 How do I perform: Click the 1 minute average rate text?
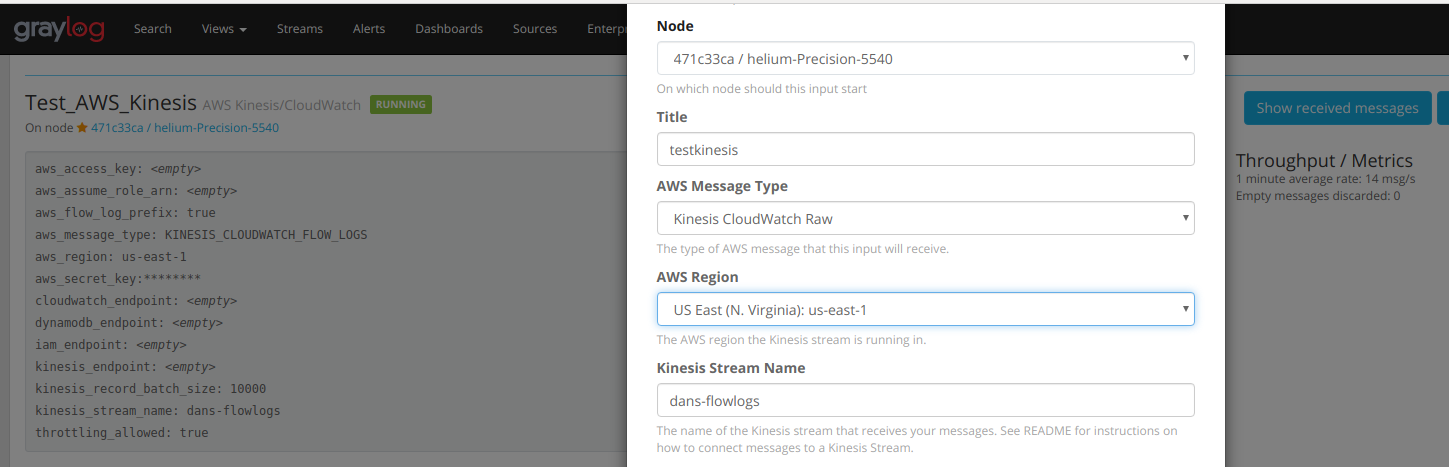(x=1325, y=179)
